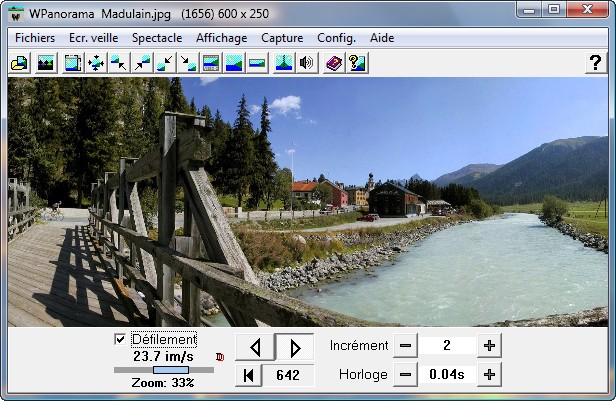Click the small thin landscape size icon

(x=257, y=63)
